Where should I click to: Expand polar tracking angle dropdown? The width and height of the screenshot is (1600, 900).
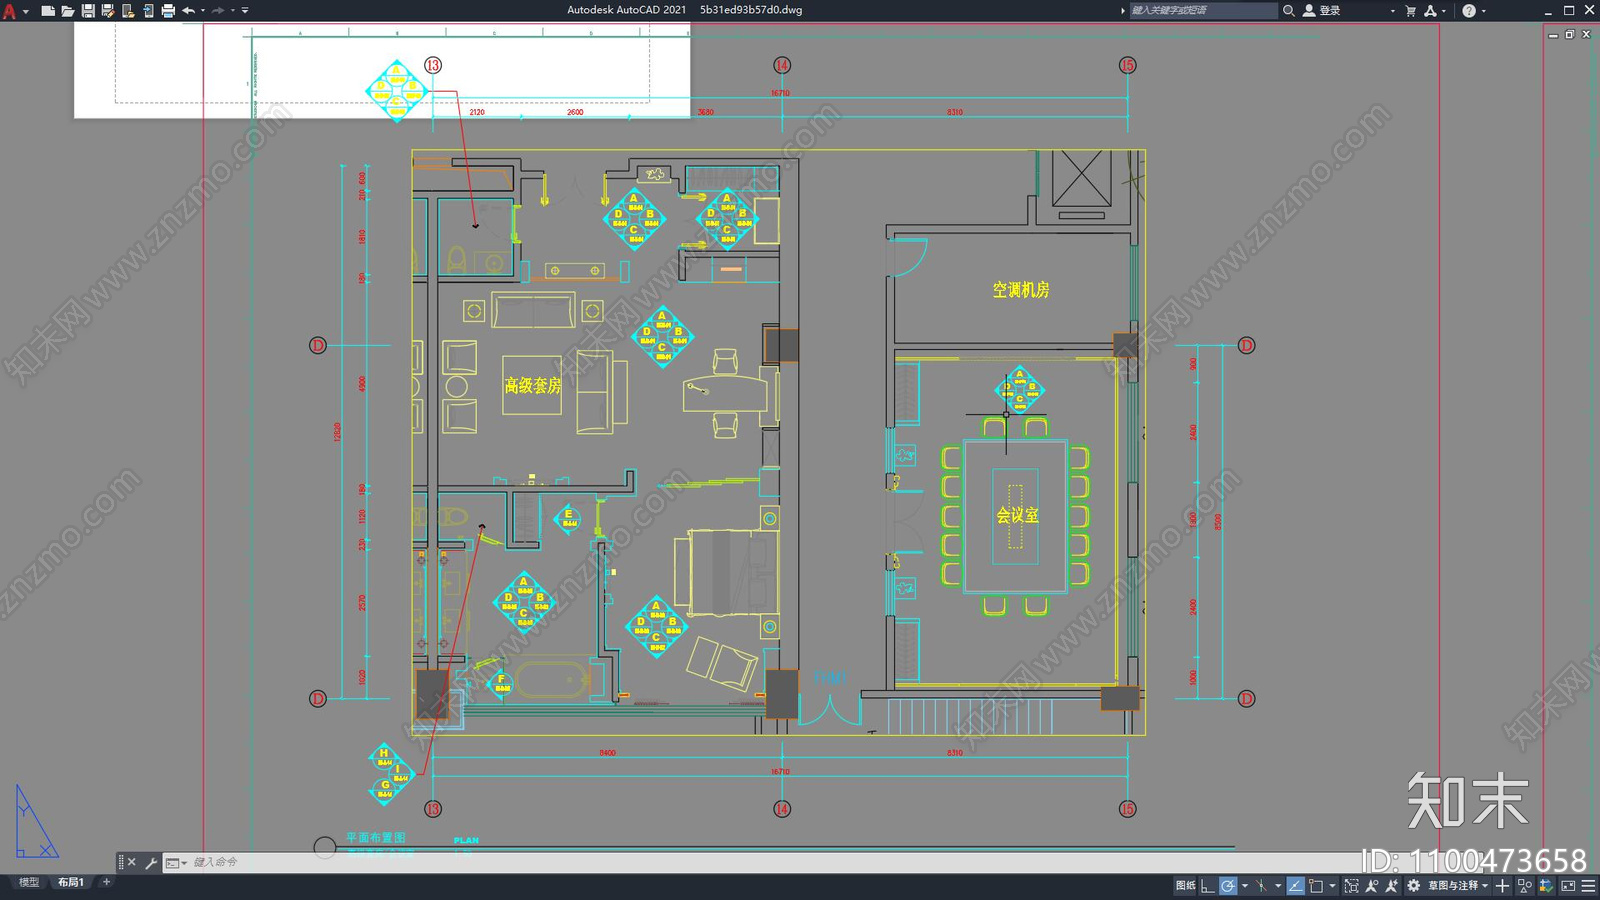(1244, 886)
